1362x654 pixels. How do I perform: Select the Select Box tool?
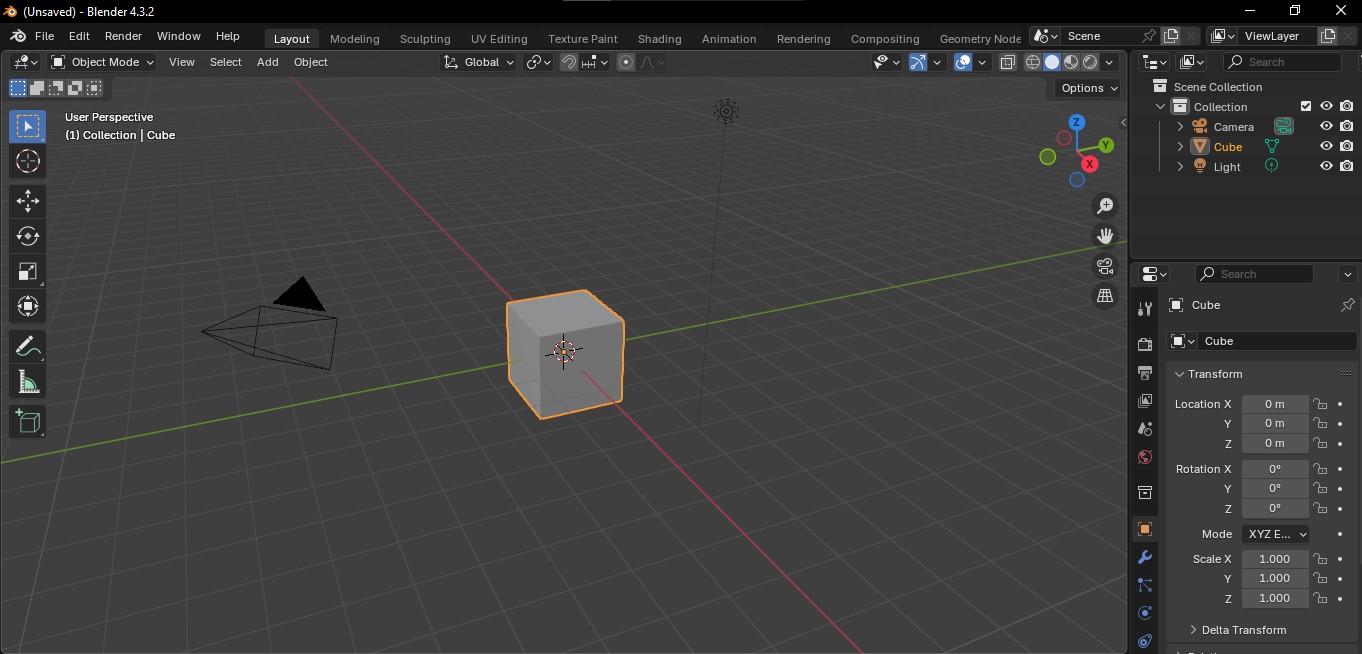pyautogui.click(x=28, y=126)
